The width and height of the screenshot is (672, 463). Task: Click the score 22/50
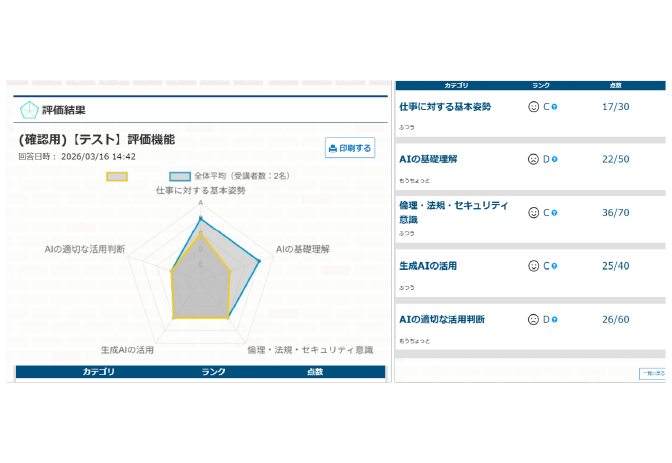615,159
